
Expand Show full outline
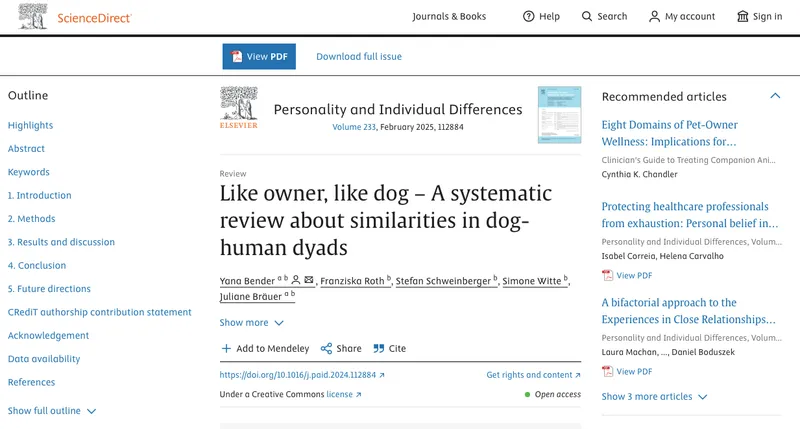pos(52,411)
